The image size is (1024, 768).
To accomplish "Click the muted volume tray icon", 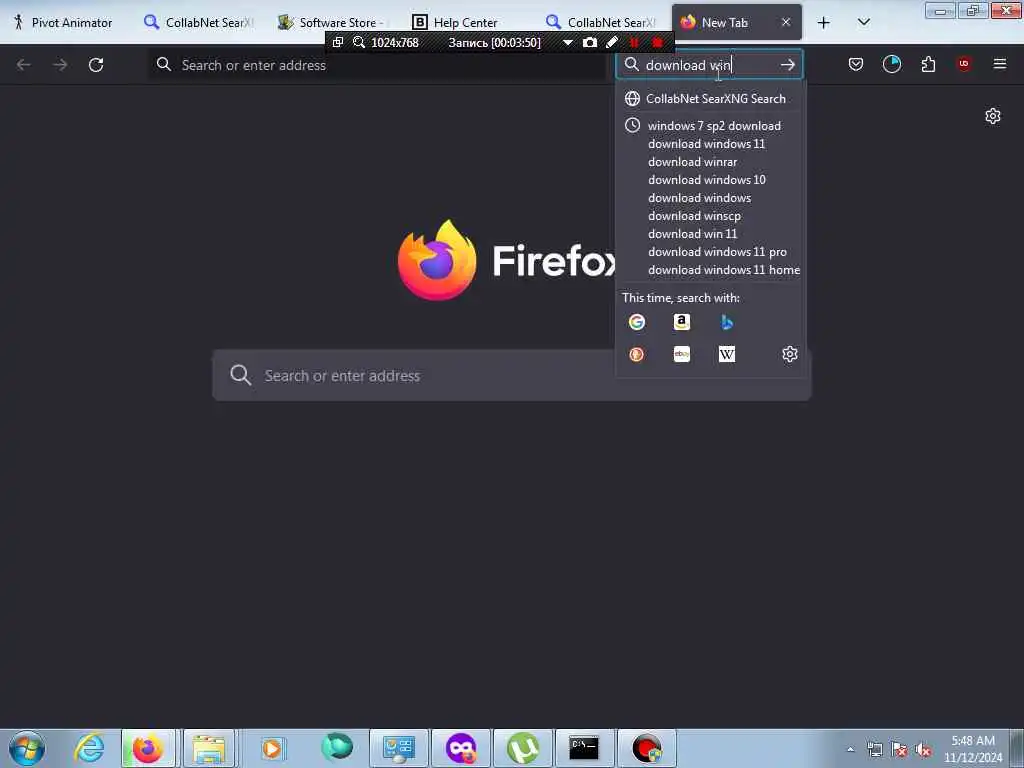I will click(923, 750).
